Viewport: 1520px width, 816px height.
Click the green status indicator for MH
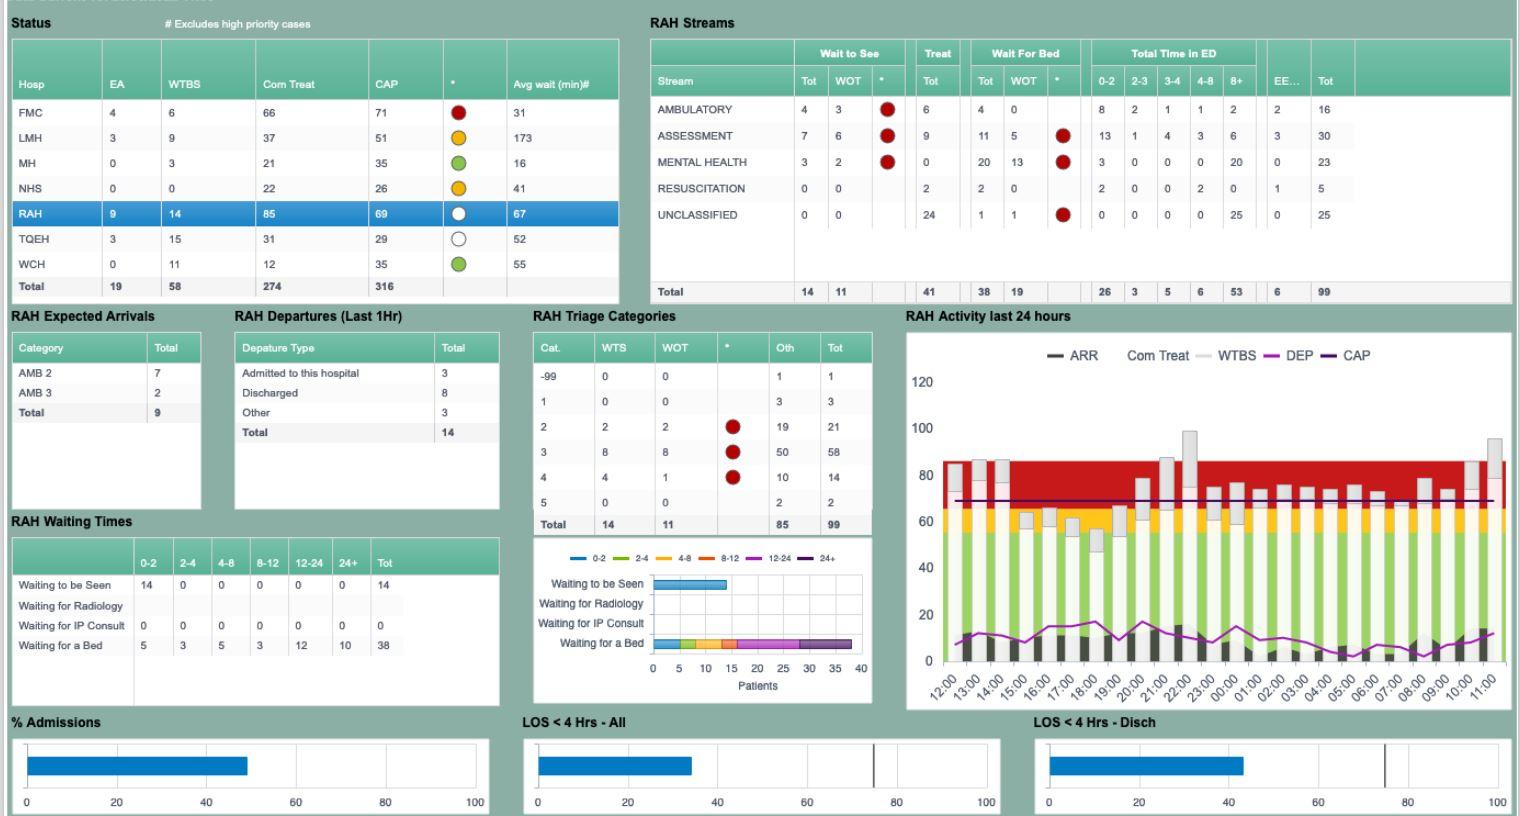tap(460, 162)
